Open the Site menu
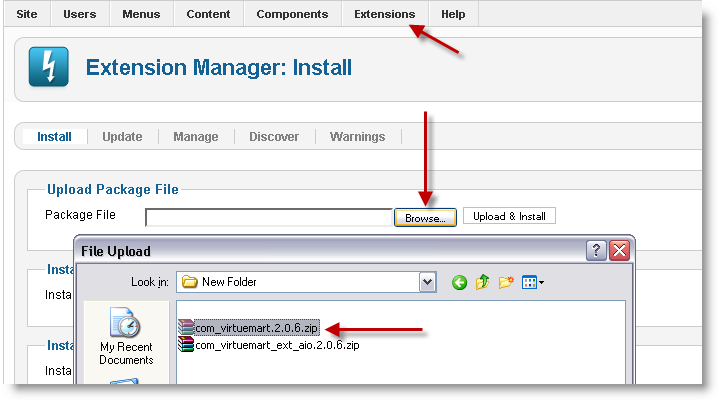718x400 pixels. point(28,14)
